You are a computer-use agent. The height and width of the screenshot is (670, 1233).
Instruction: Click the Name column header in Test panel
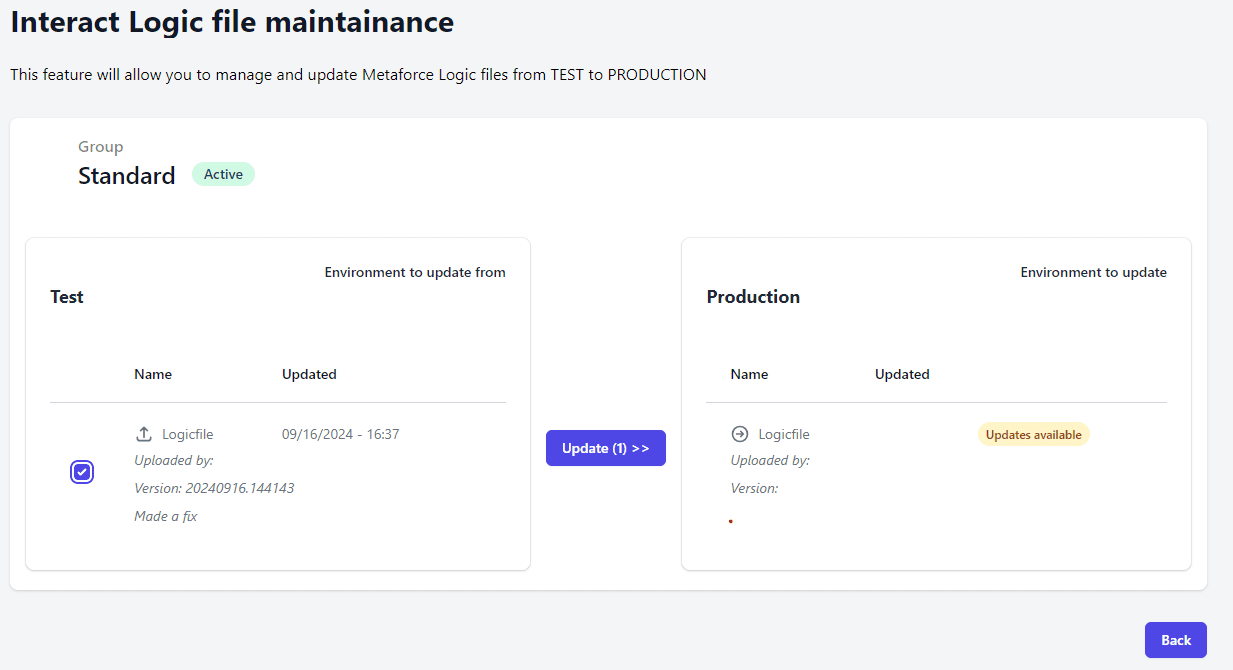152,373
